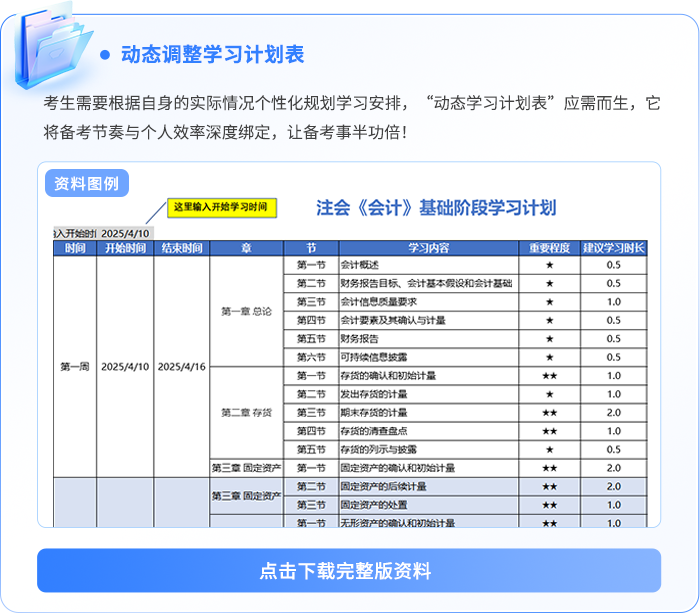700x613 pixels.
Task: Click the yellow 这里输入开始学习时间 note
Action: tap(220, 208)
